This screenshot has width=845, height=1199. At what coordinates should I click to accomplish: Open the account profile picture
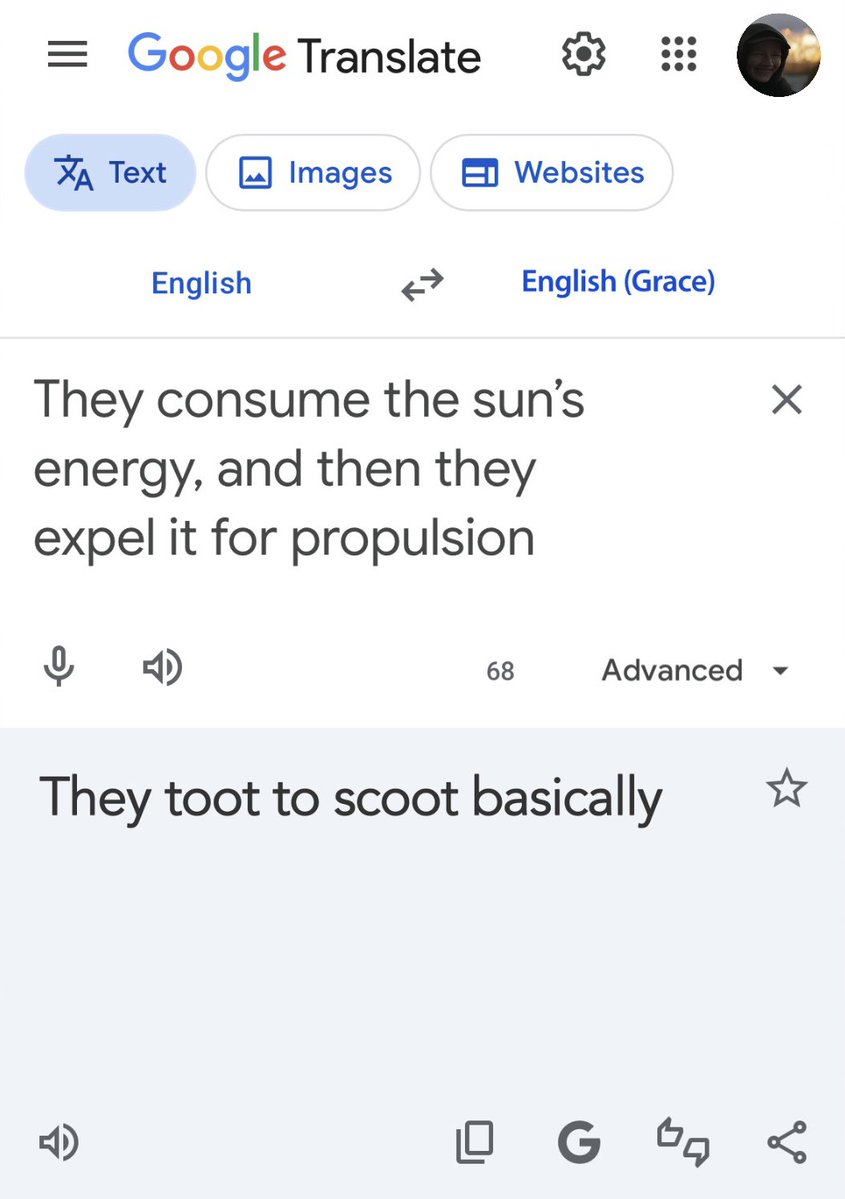778,55
